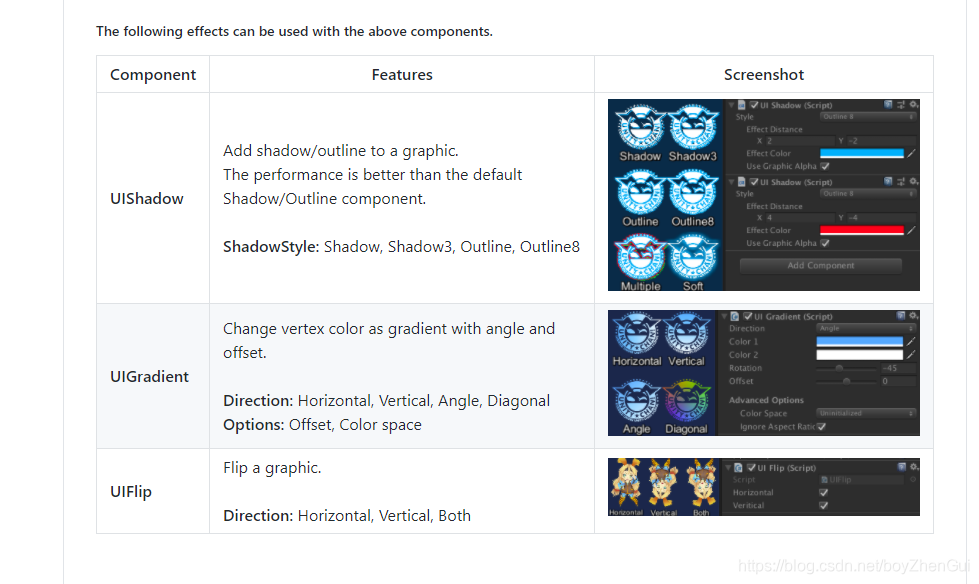
Task: Collapse the UI Flip component
Action: [x=728, y=468]
